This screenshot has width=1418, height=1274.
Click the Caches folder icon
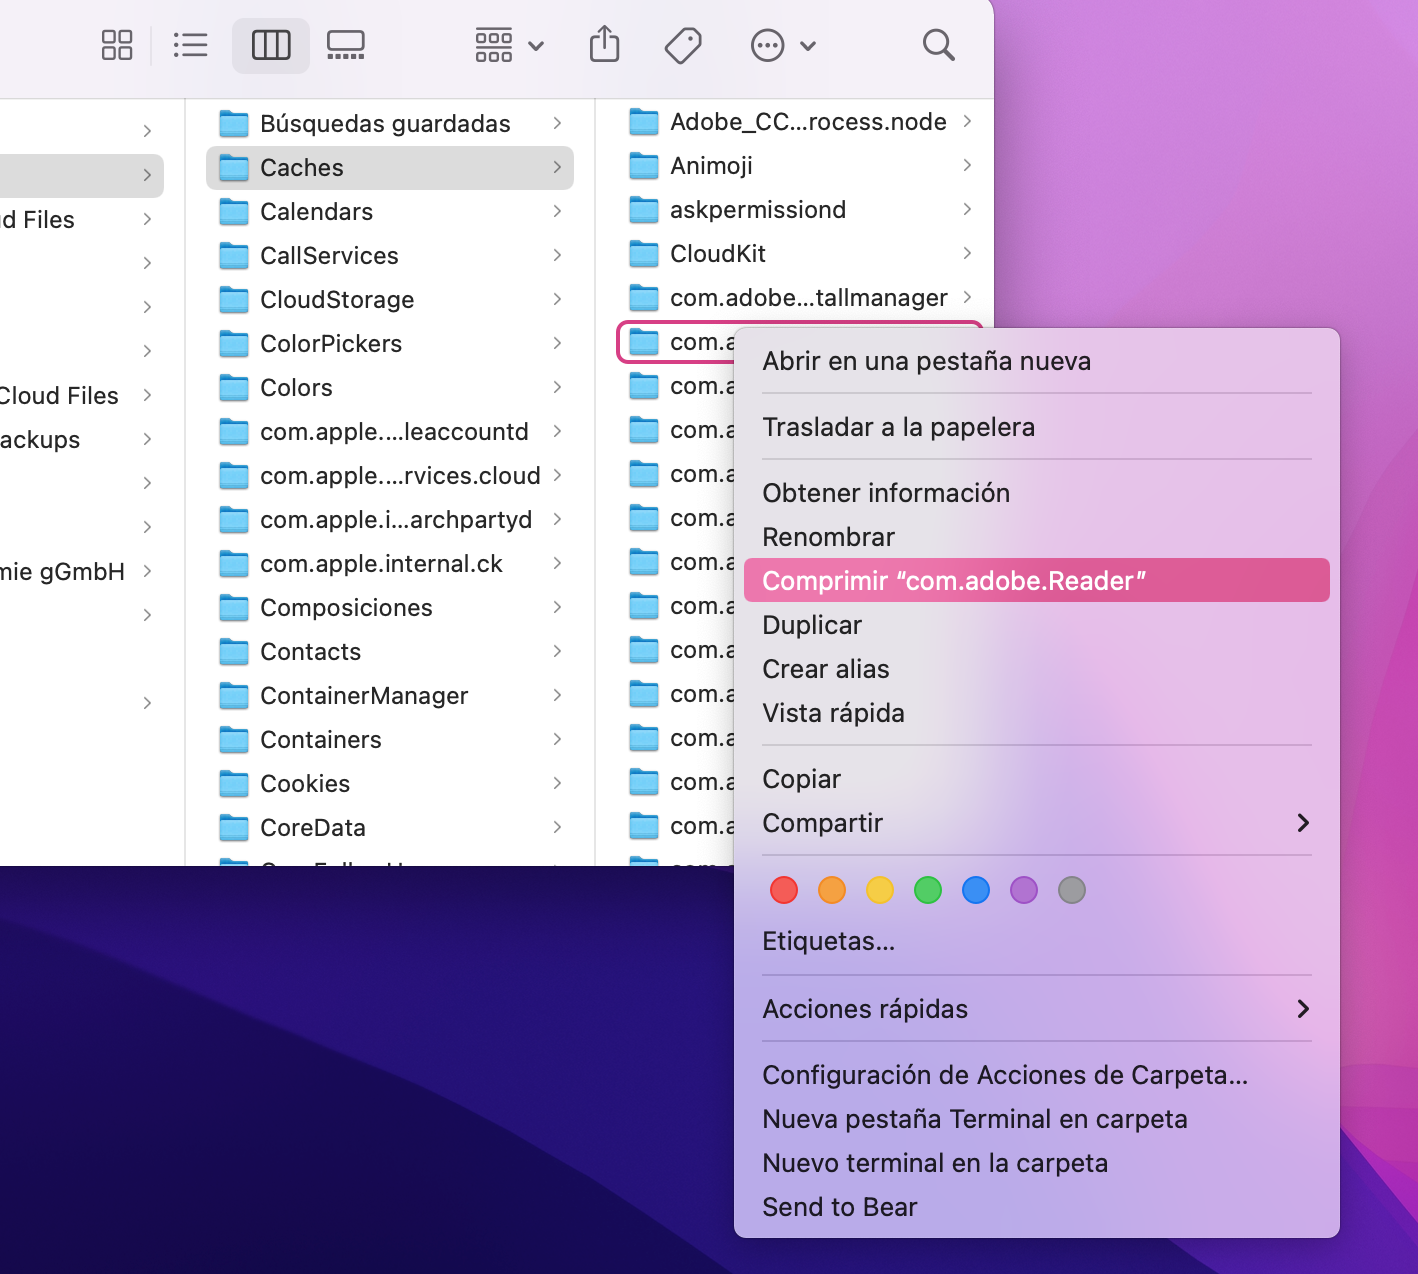click(x=234, y=168)
